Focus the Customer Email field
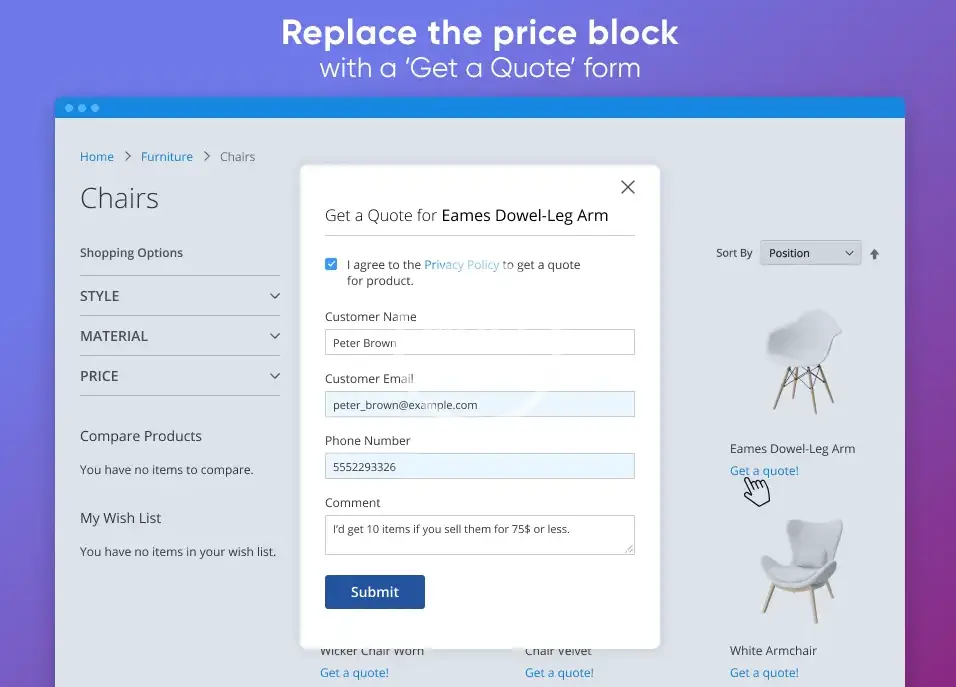This screenshot has width=956, height=687. click(479, 404)
